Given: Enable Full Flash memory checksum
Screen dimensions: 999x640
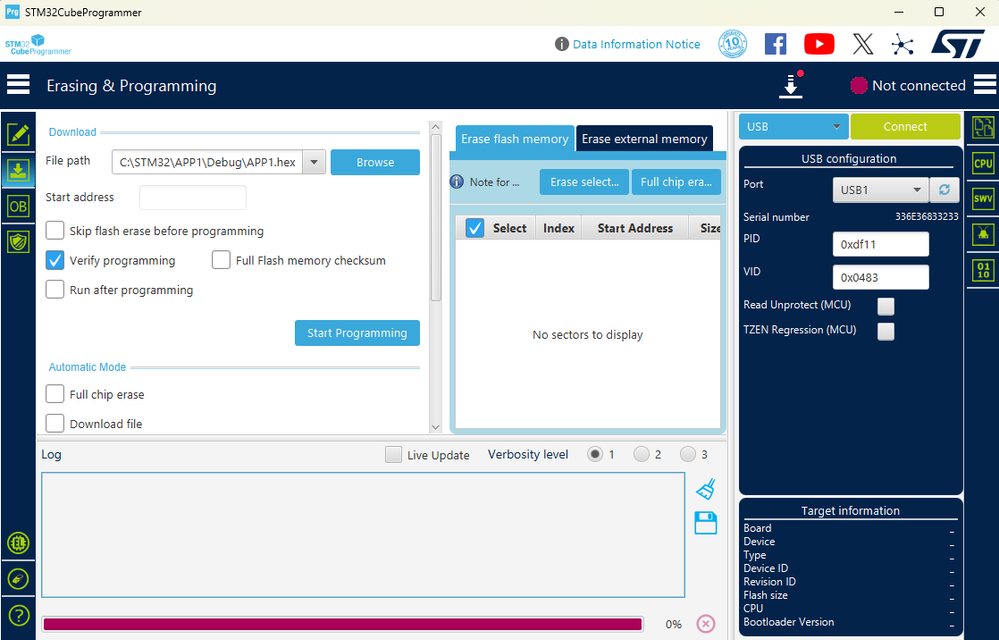Looking at the screenshot, I should tap(221, 260).
